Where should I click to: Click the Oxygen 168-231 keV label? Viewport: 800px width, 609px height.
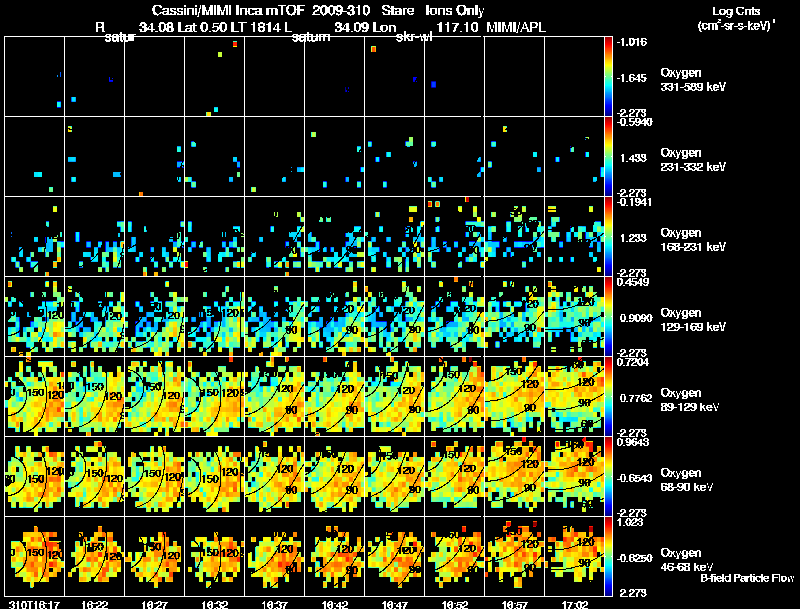click(x=693, y=240)
